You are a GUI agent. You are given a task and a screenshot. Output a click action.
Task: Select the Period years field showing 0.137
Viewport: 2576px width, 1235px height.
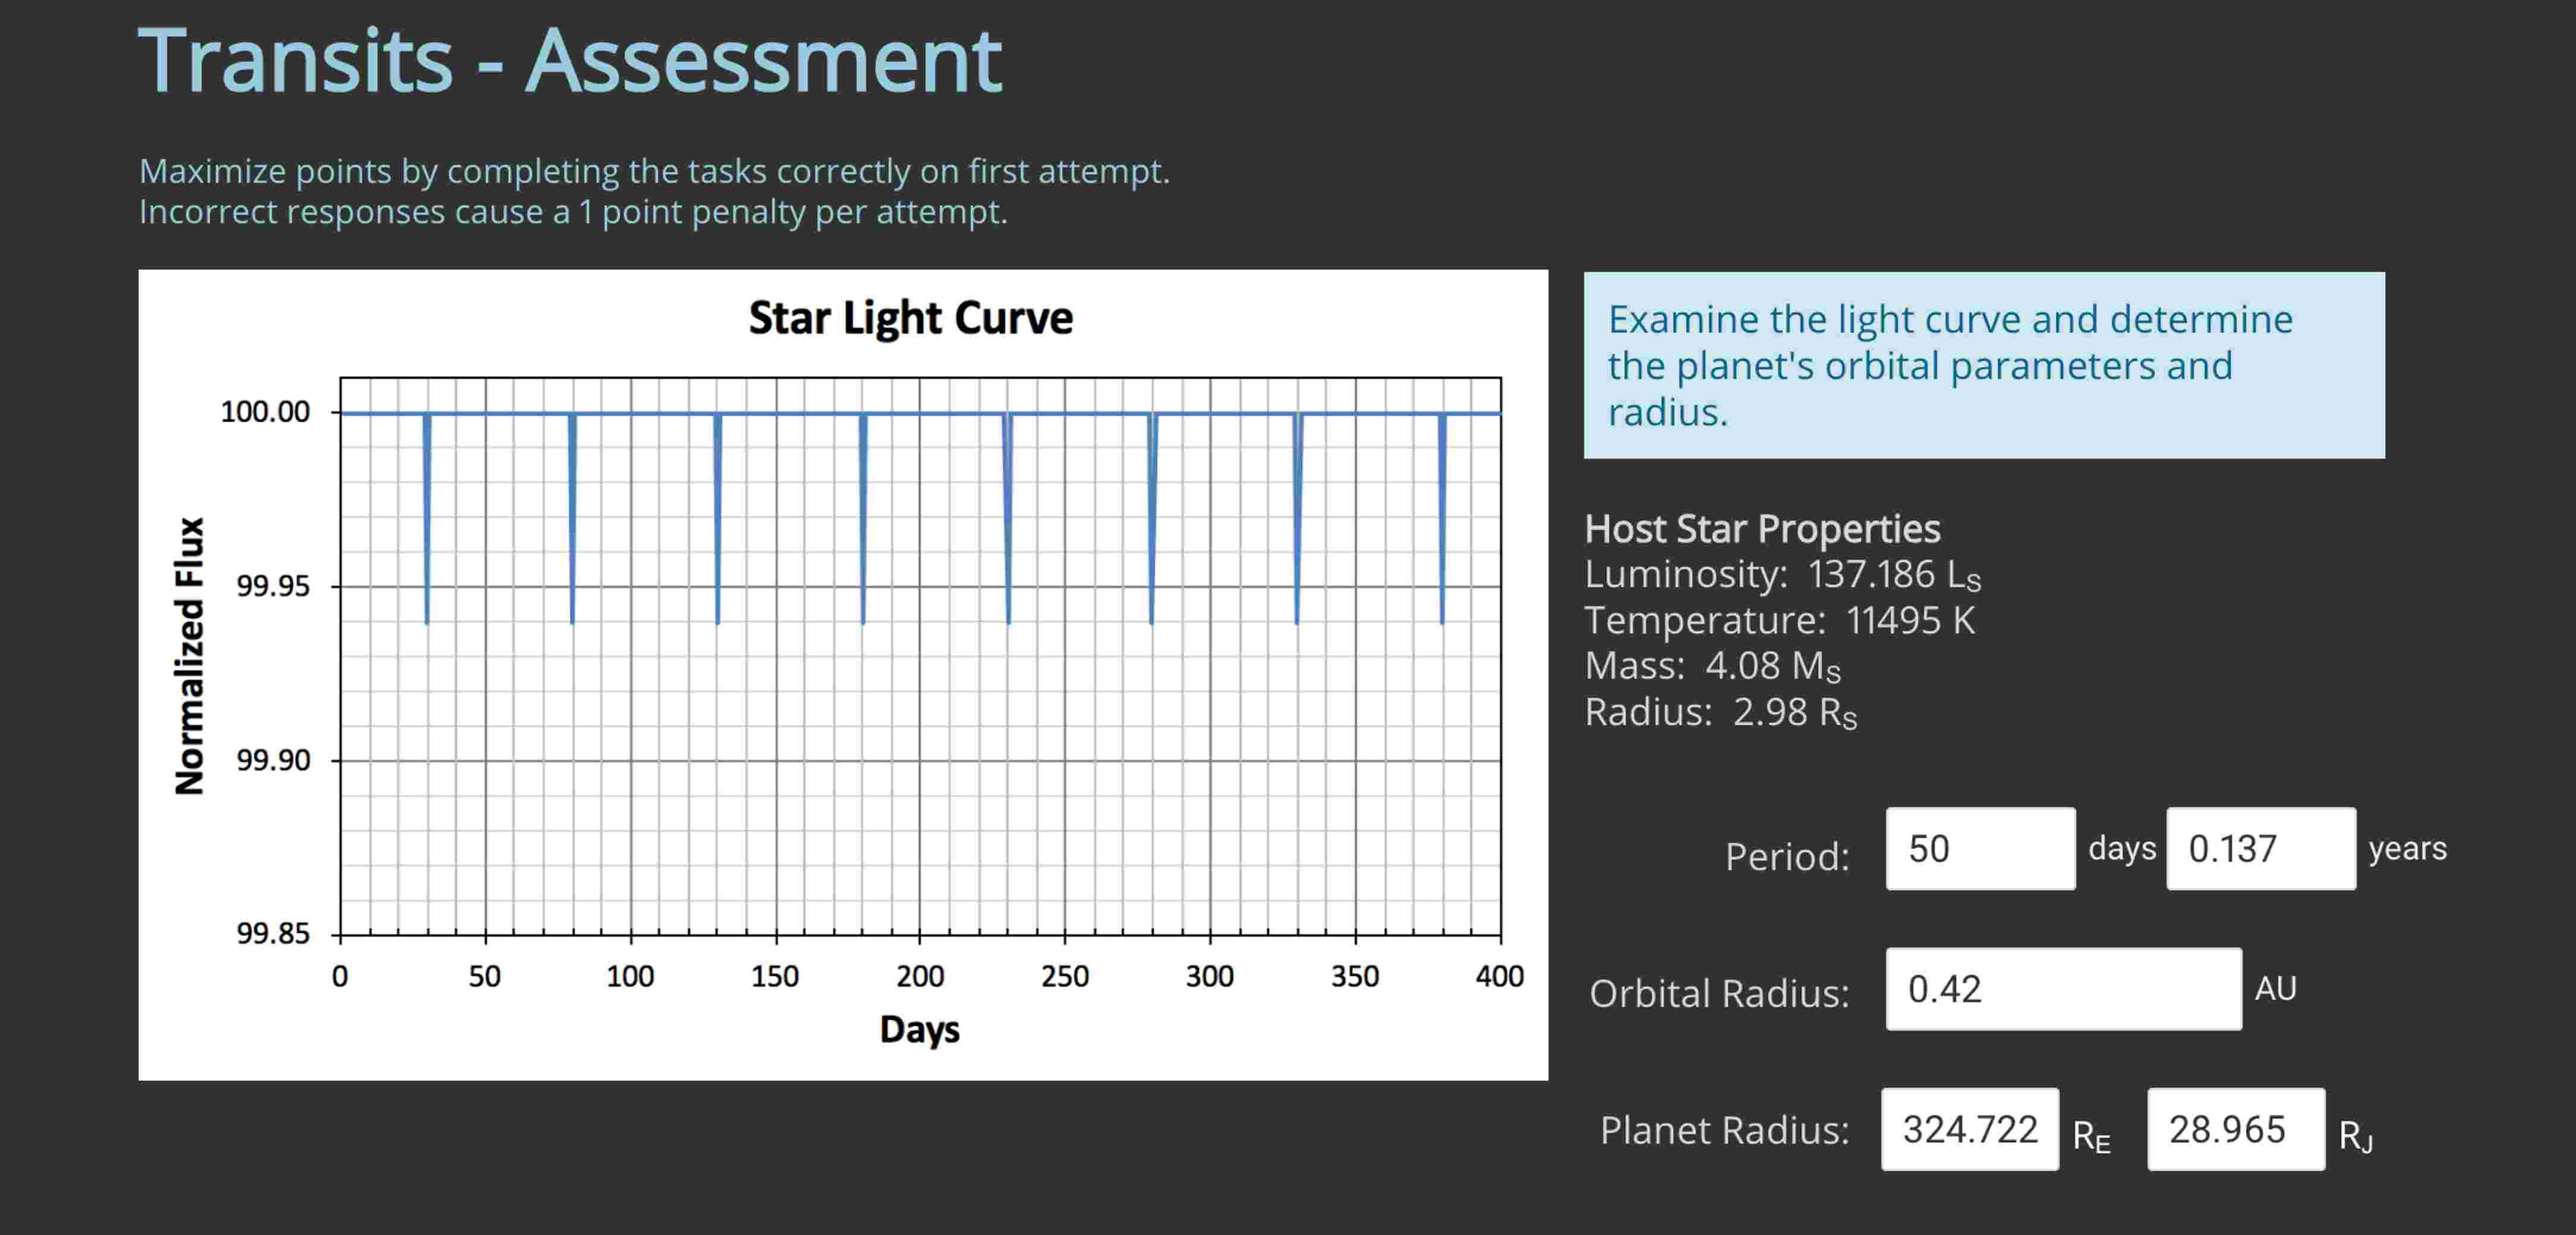coord(2260,849)
